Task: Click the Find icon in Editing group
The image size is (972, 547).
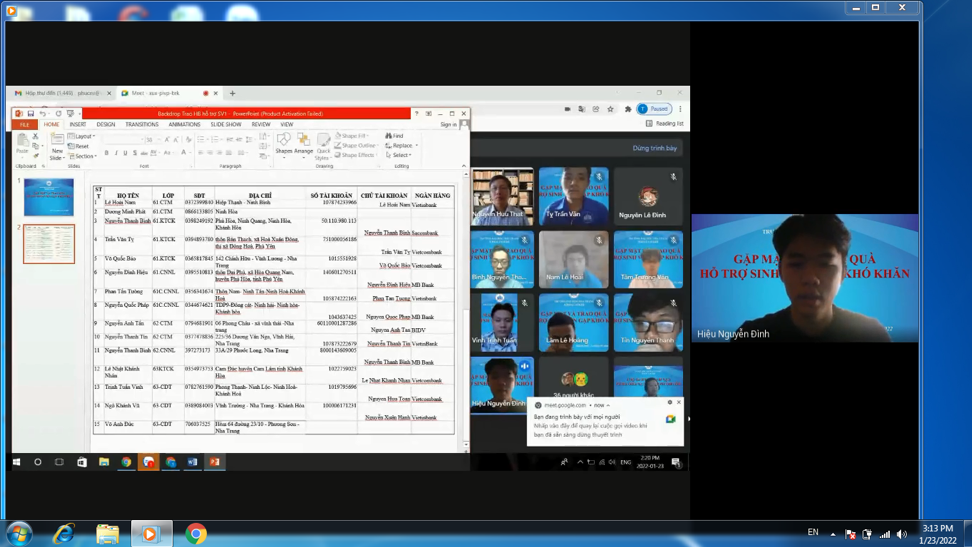Action: click(394, 136)
